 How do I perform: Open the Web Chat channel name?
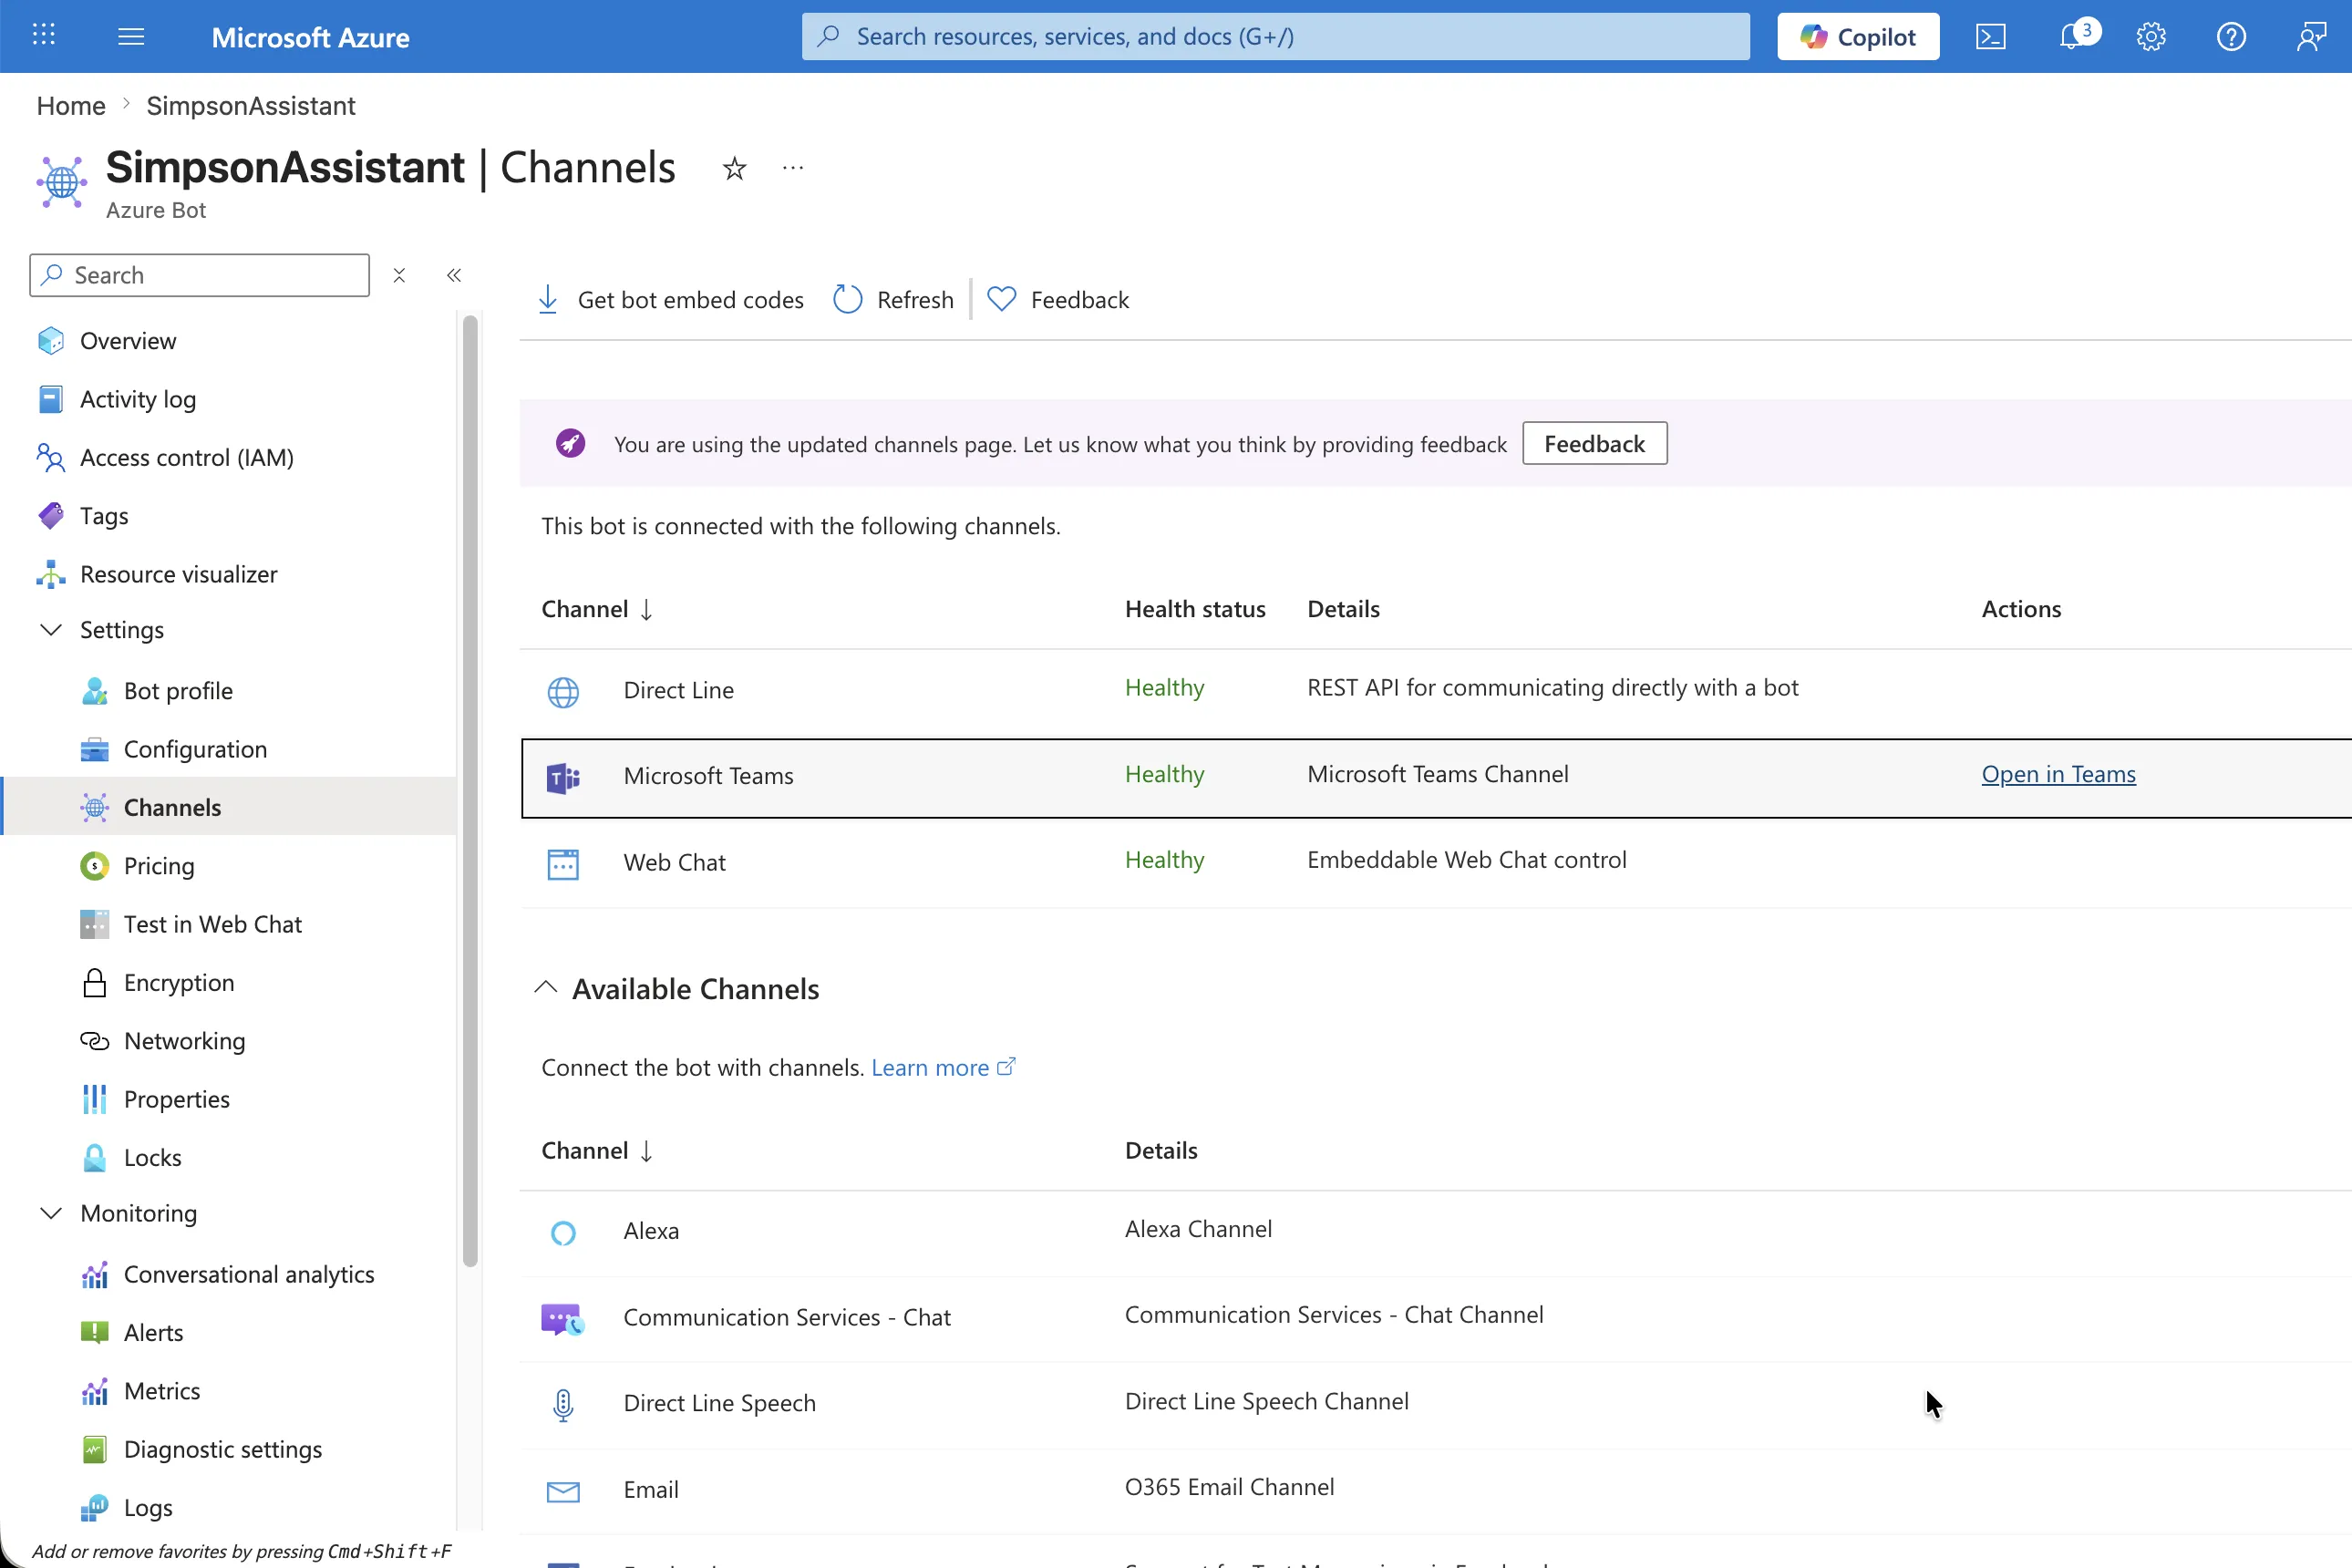(x=674, y=862)
